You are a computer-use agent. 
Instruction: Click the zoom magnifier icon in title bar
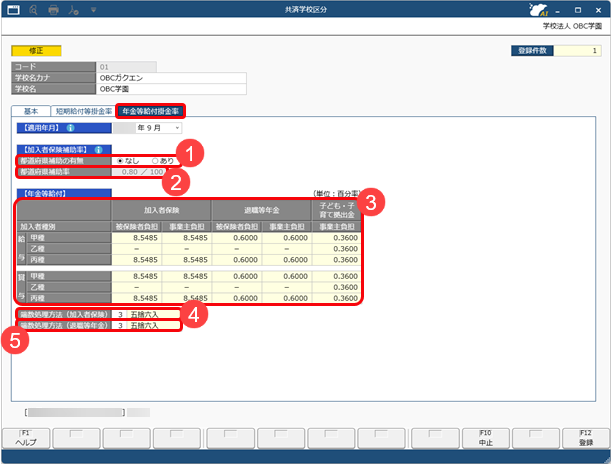[34, 9]
